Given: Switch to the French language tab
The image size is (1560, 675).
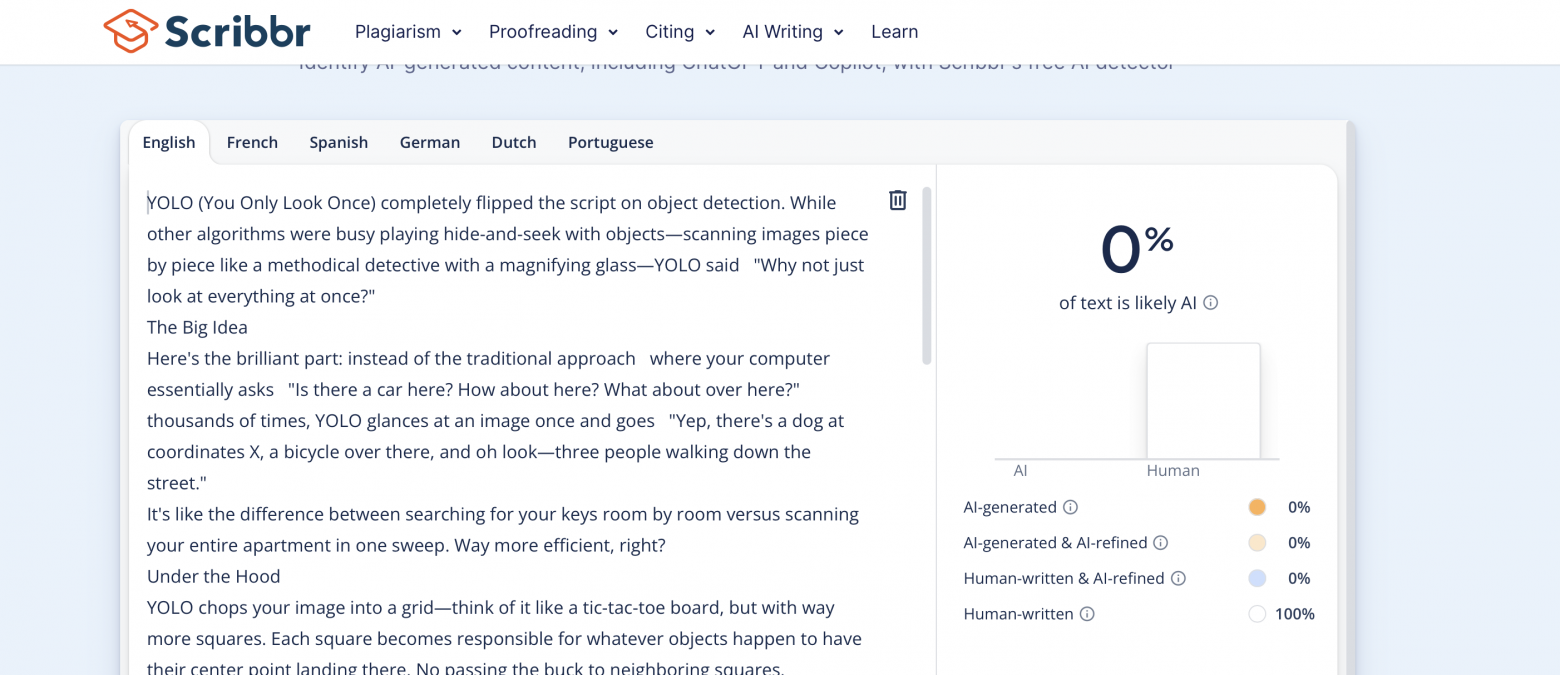Looking at the screenshot, I should (x=252, y=142).
